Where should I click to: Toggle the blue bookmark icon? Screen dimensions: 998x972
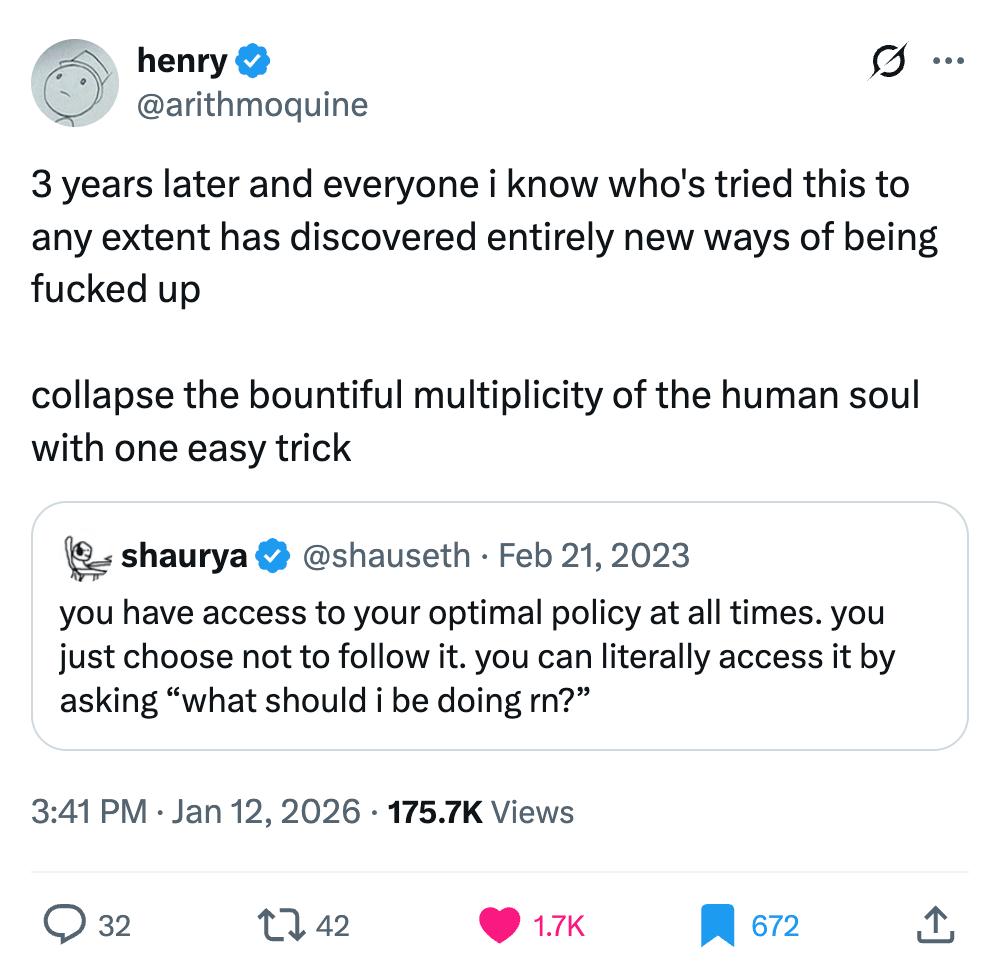[x=717, y=925]
